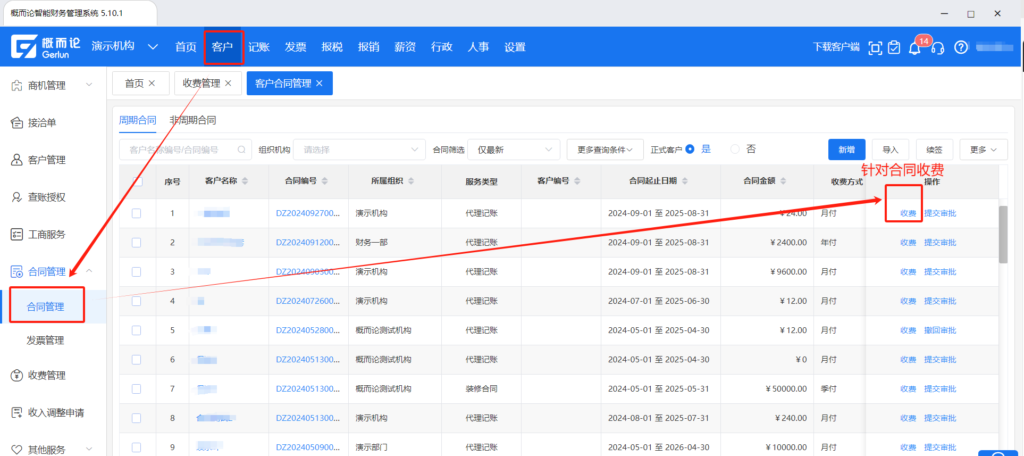This screenshot has width=1024, height=456.
Task: Open the 合同筛选 仅最新 dropdown
Action: pos(514,150)
